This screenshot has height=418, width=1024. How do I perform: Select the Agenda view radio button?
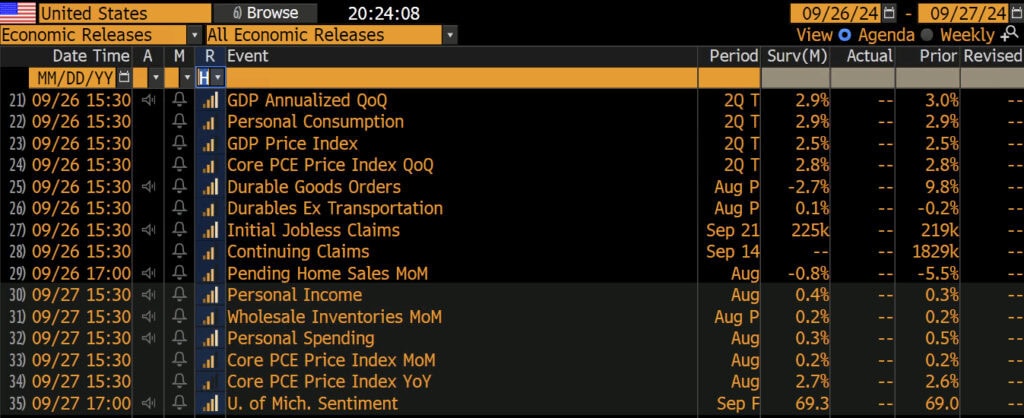tap(845, 35)
